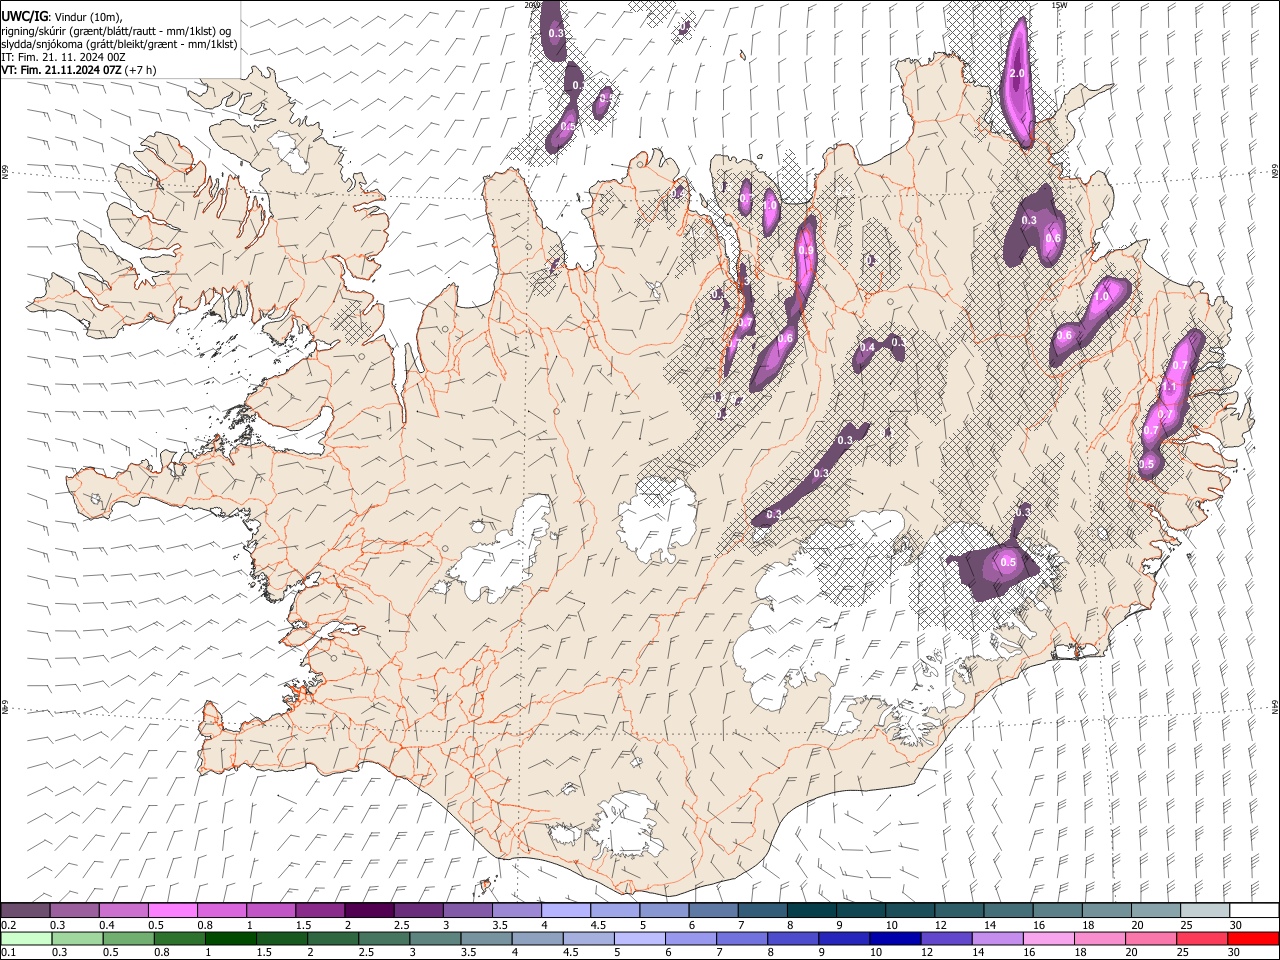Pick upper legend swatch between 14 and 16
Screen dimensions: 1280x960
click(1009, 910)
